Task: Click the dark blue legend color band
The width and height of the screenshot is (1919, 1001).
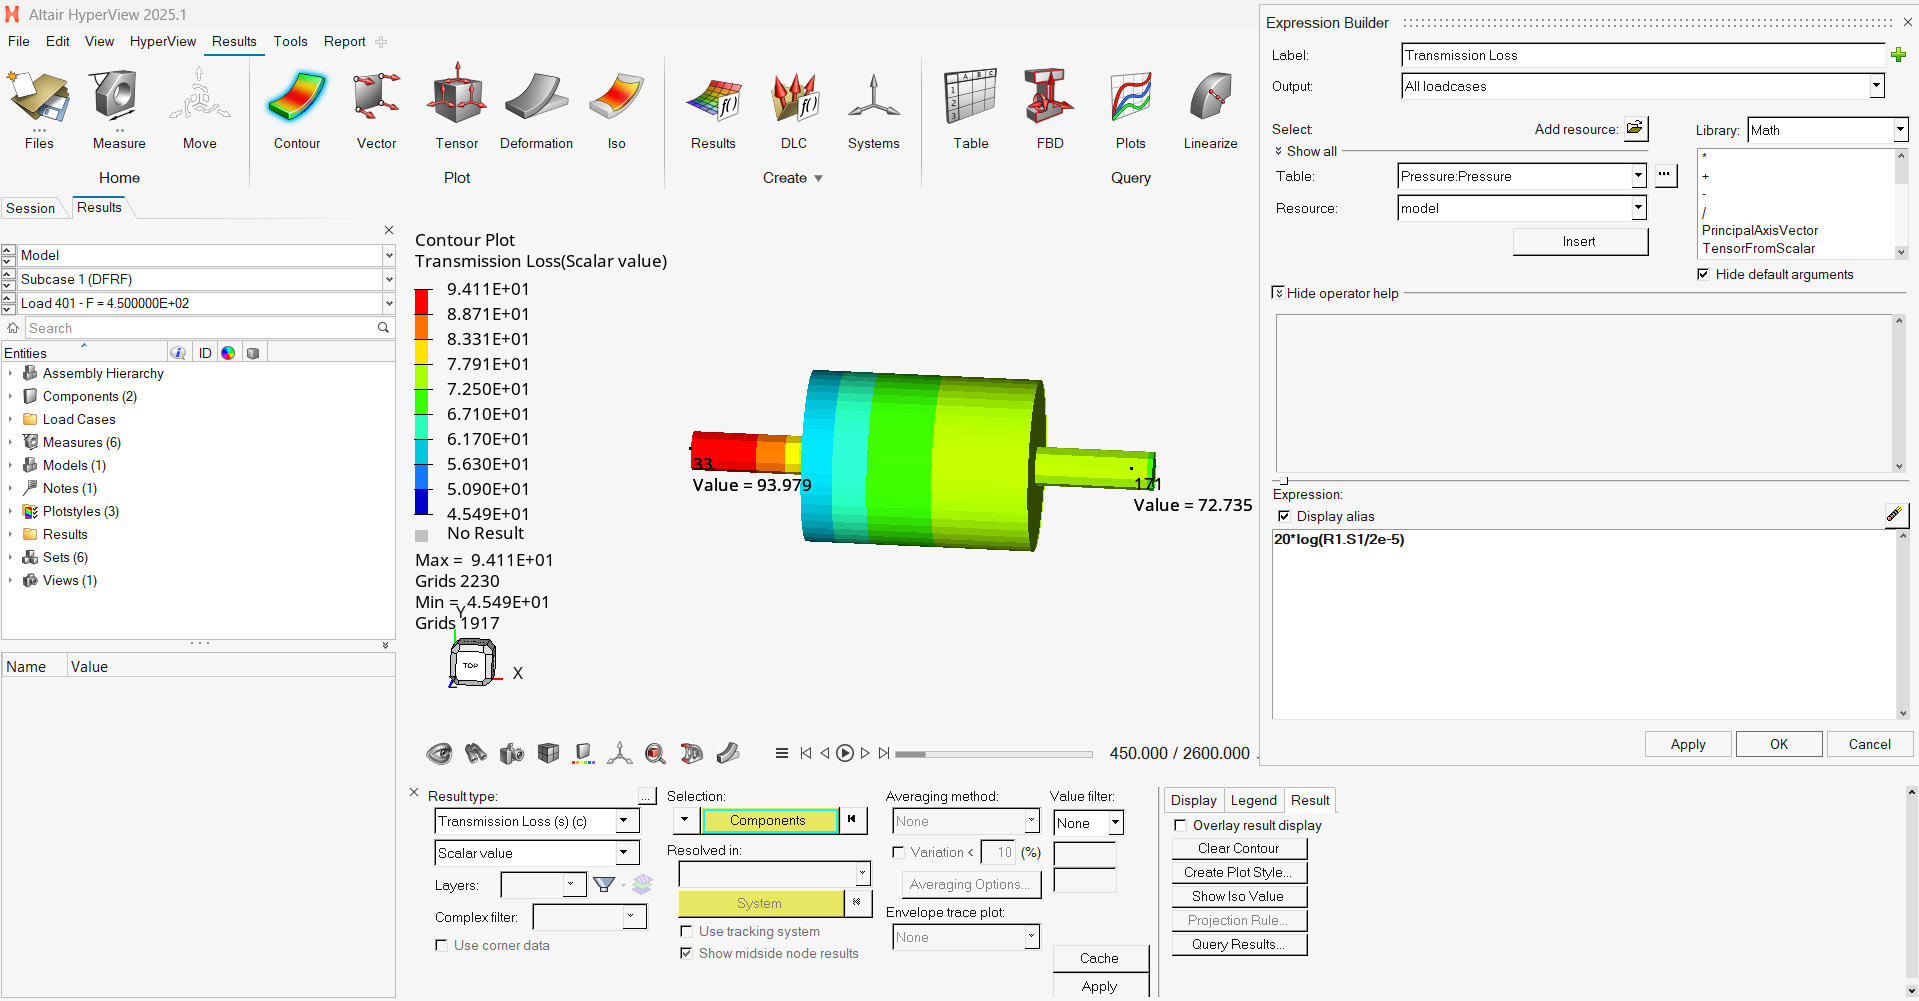Action: [423, 501]
